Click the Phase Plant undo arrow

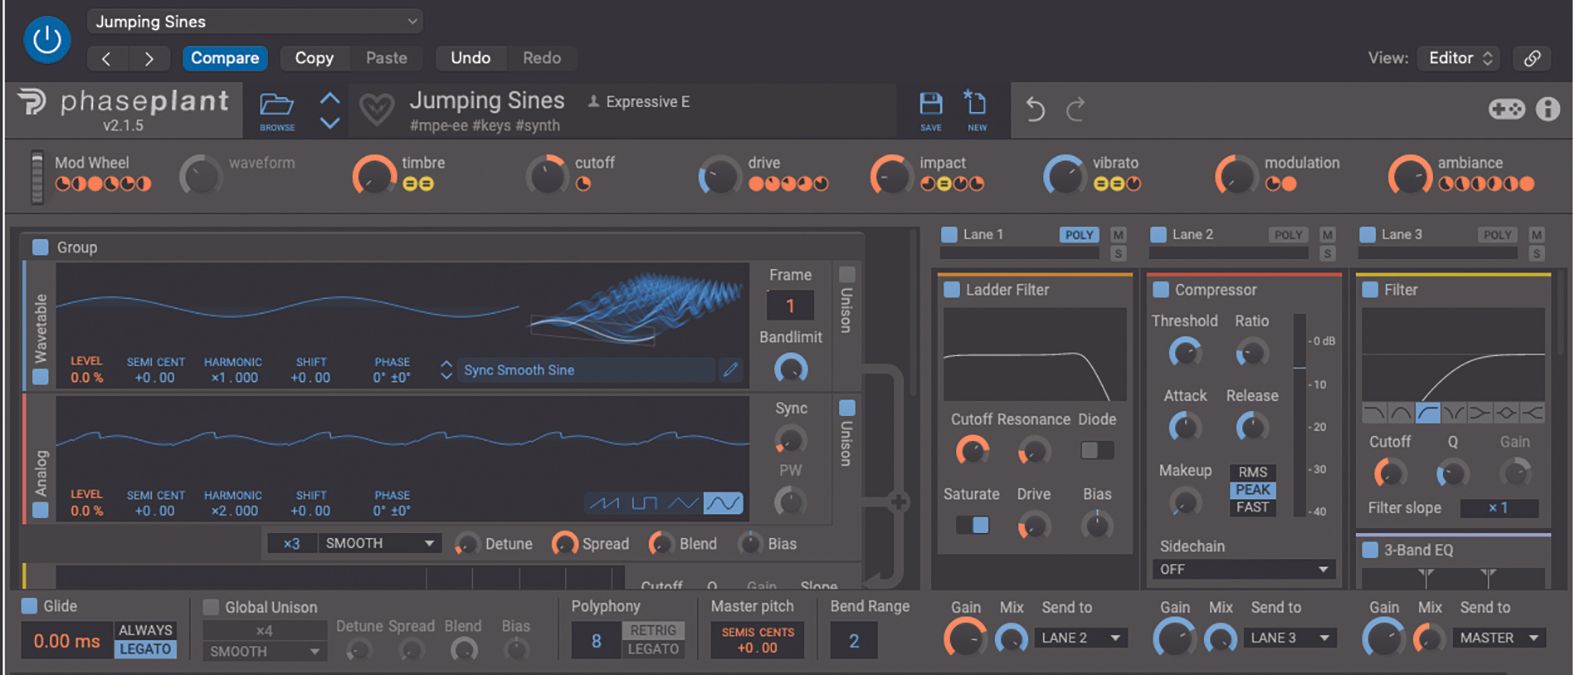[1035, 109]
